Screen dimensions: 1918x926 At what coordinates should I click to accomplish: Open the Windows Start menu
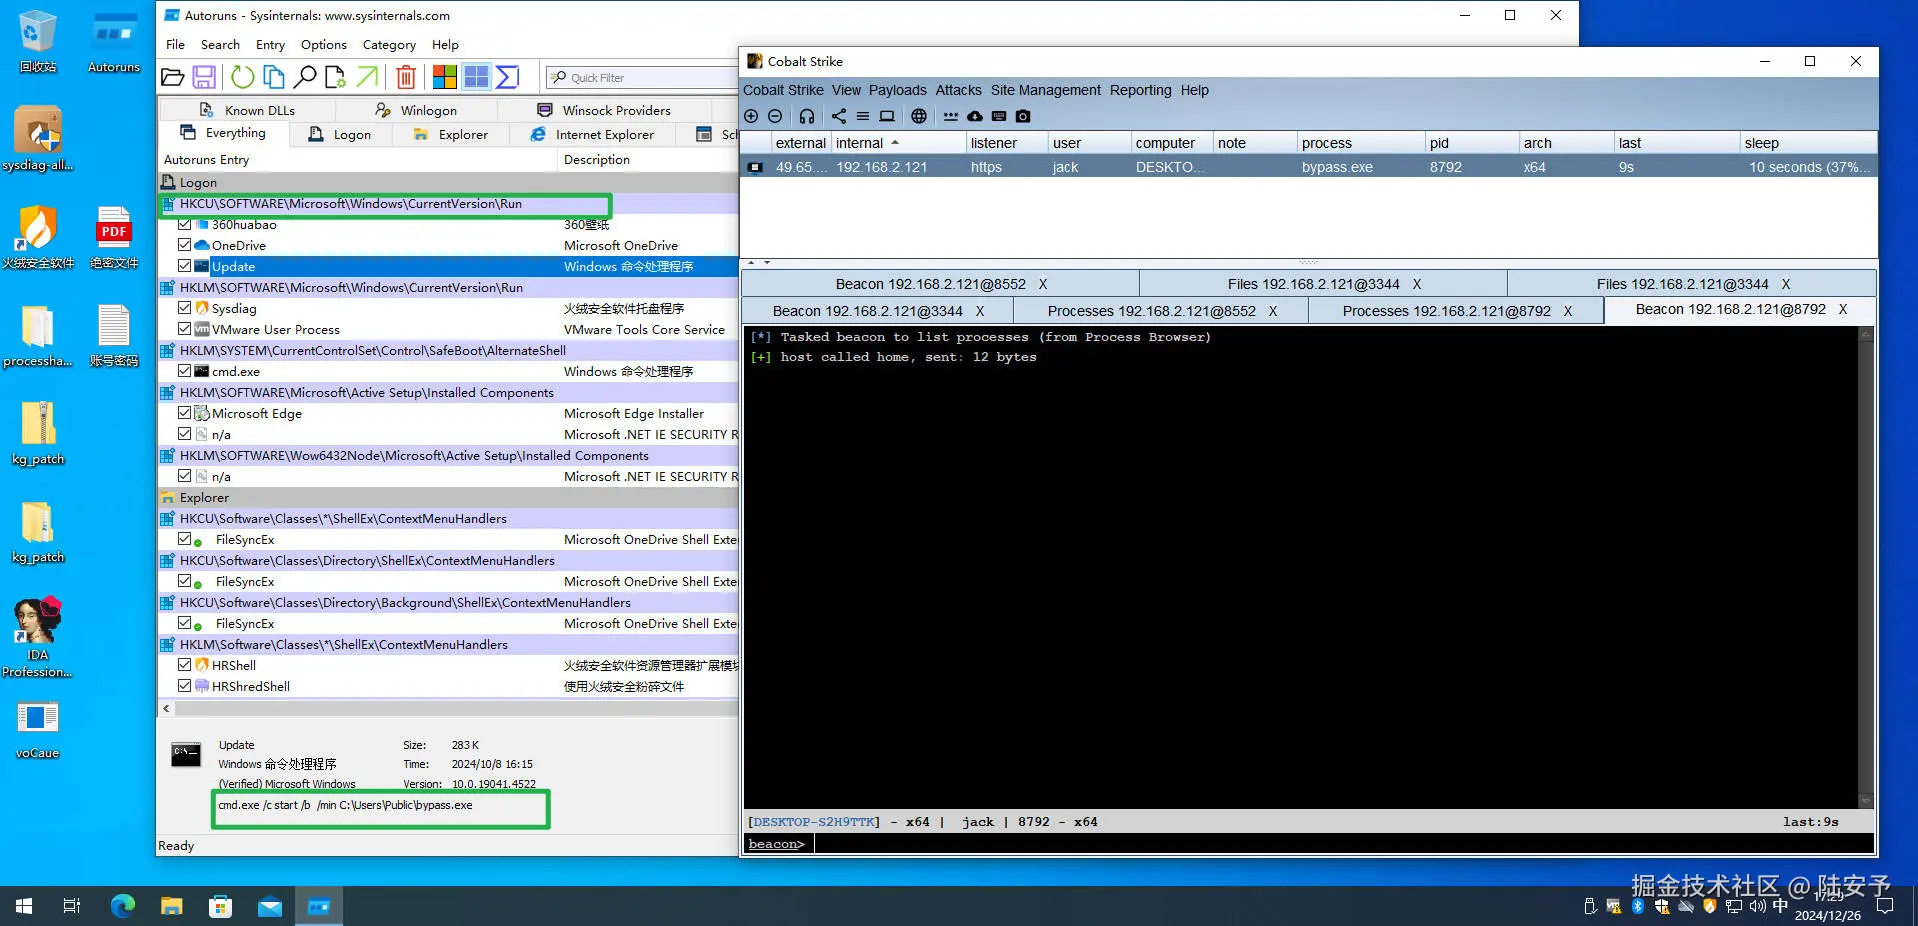24,906
